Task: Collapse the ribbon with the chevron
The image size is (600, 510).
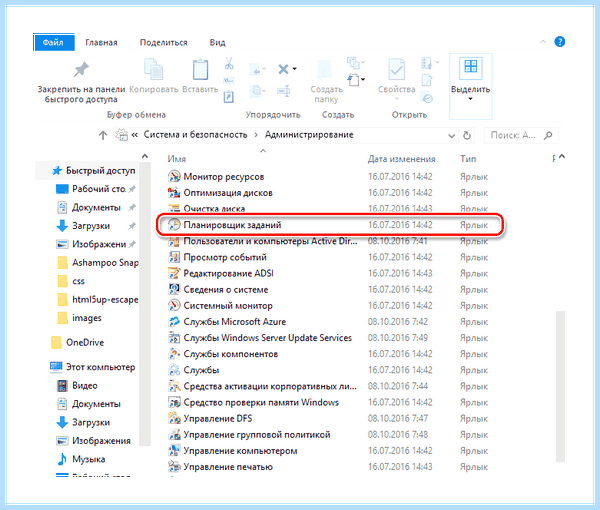Action: coord(543,42)
